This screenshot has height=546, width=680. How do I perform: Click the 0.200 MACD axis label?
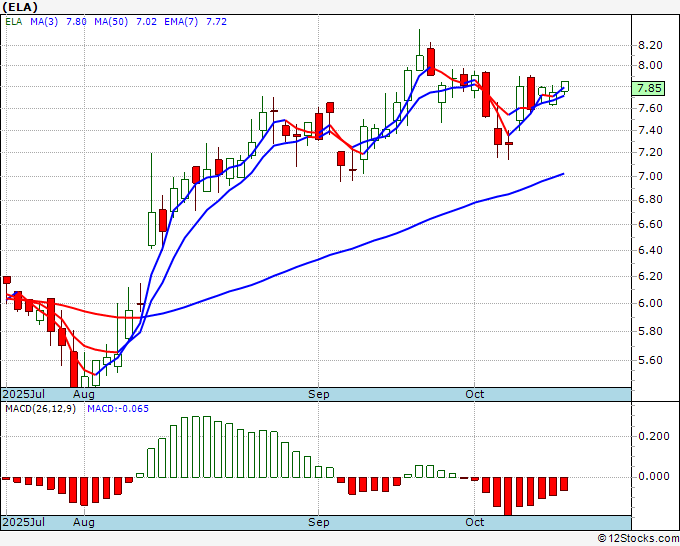[x=654, y=436]
